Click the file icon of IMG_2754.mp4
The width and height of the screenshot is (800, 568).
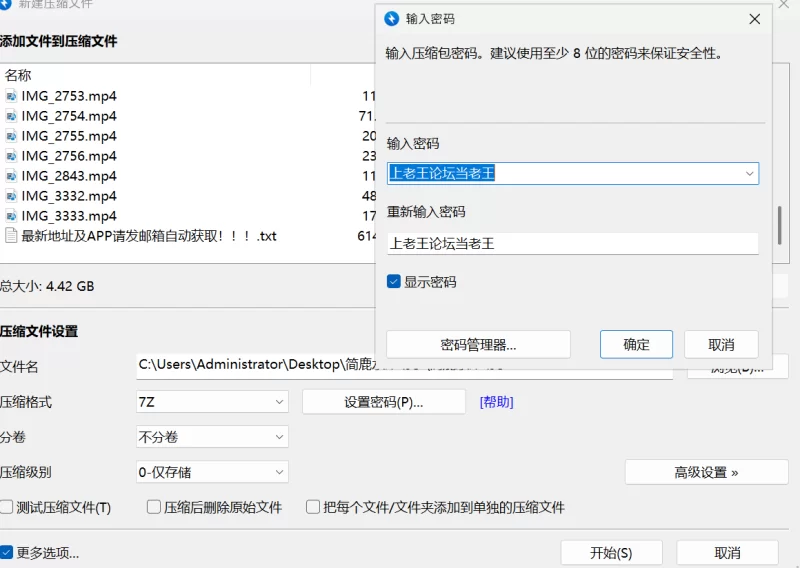coord(11,116)
